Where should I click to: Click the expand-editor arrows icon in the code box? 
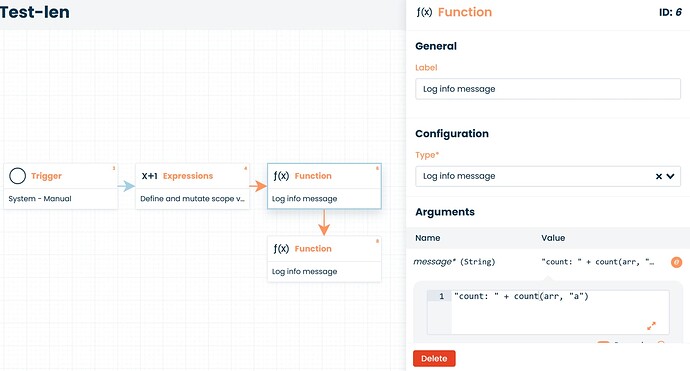click(x=651, y=326)
